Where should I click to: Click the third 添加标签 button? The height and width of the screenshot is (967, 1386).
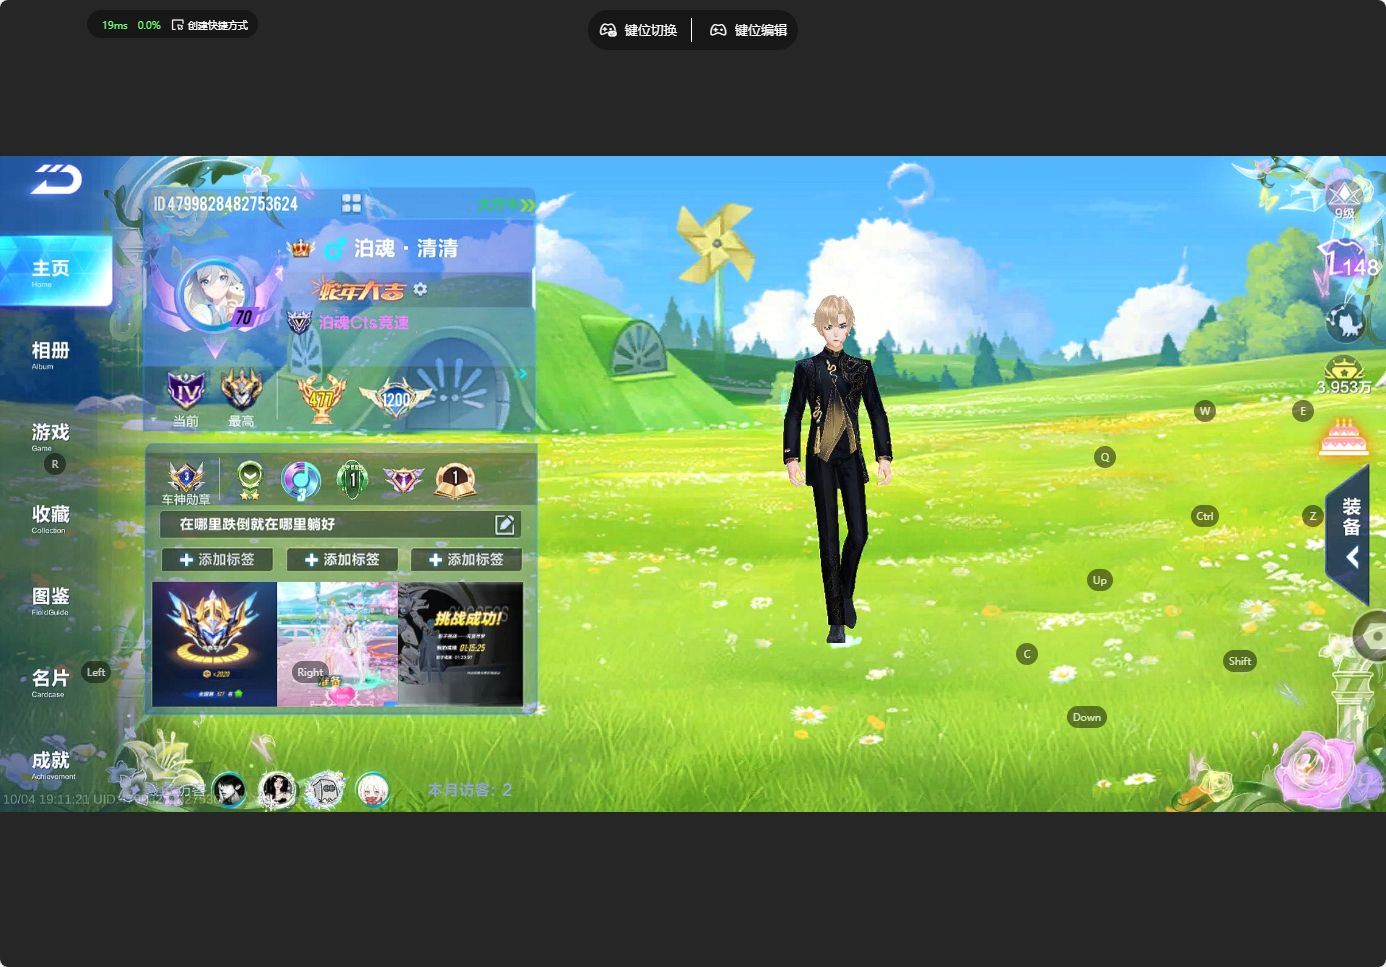pos(466,560)
